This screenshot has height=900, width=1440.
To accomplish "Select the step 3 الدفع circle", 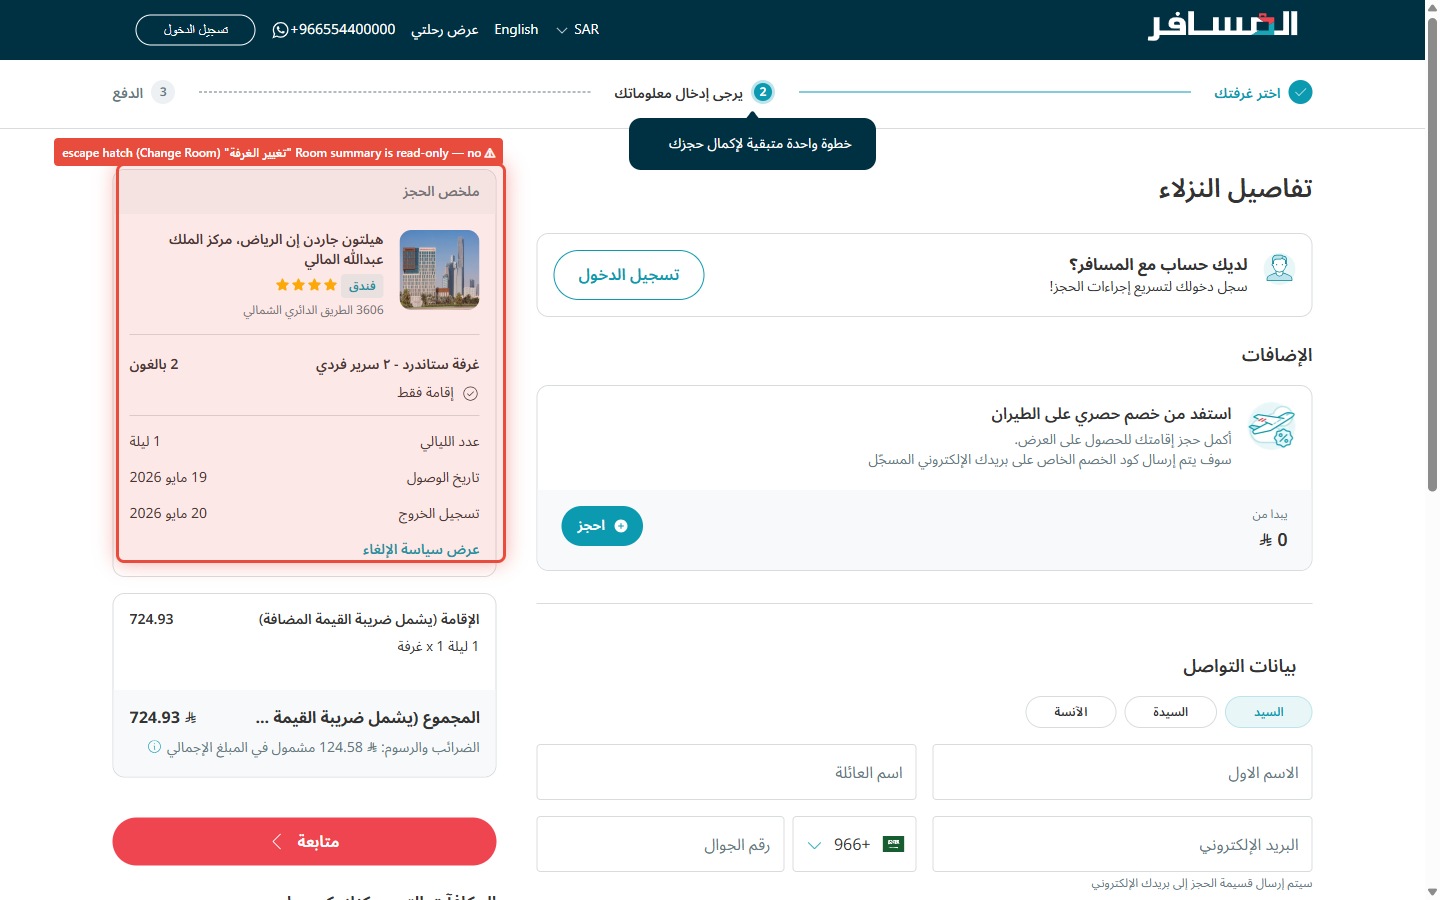I will coord(163,92).
